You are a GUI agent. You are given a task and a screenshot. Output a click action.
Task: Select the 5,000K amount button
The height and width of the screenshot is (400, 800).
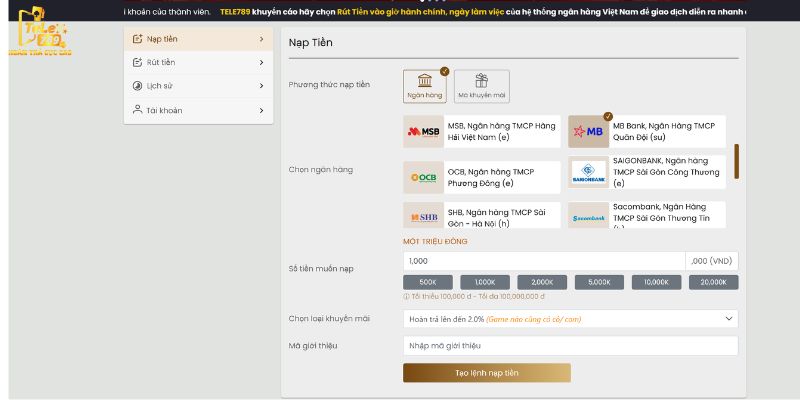click(599, 283)
